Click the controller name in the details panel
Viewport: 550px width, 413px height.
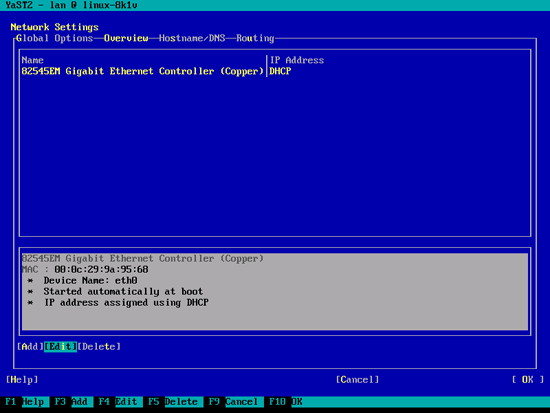click(142, 259)
